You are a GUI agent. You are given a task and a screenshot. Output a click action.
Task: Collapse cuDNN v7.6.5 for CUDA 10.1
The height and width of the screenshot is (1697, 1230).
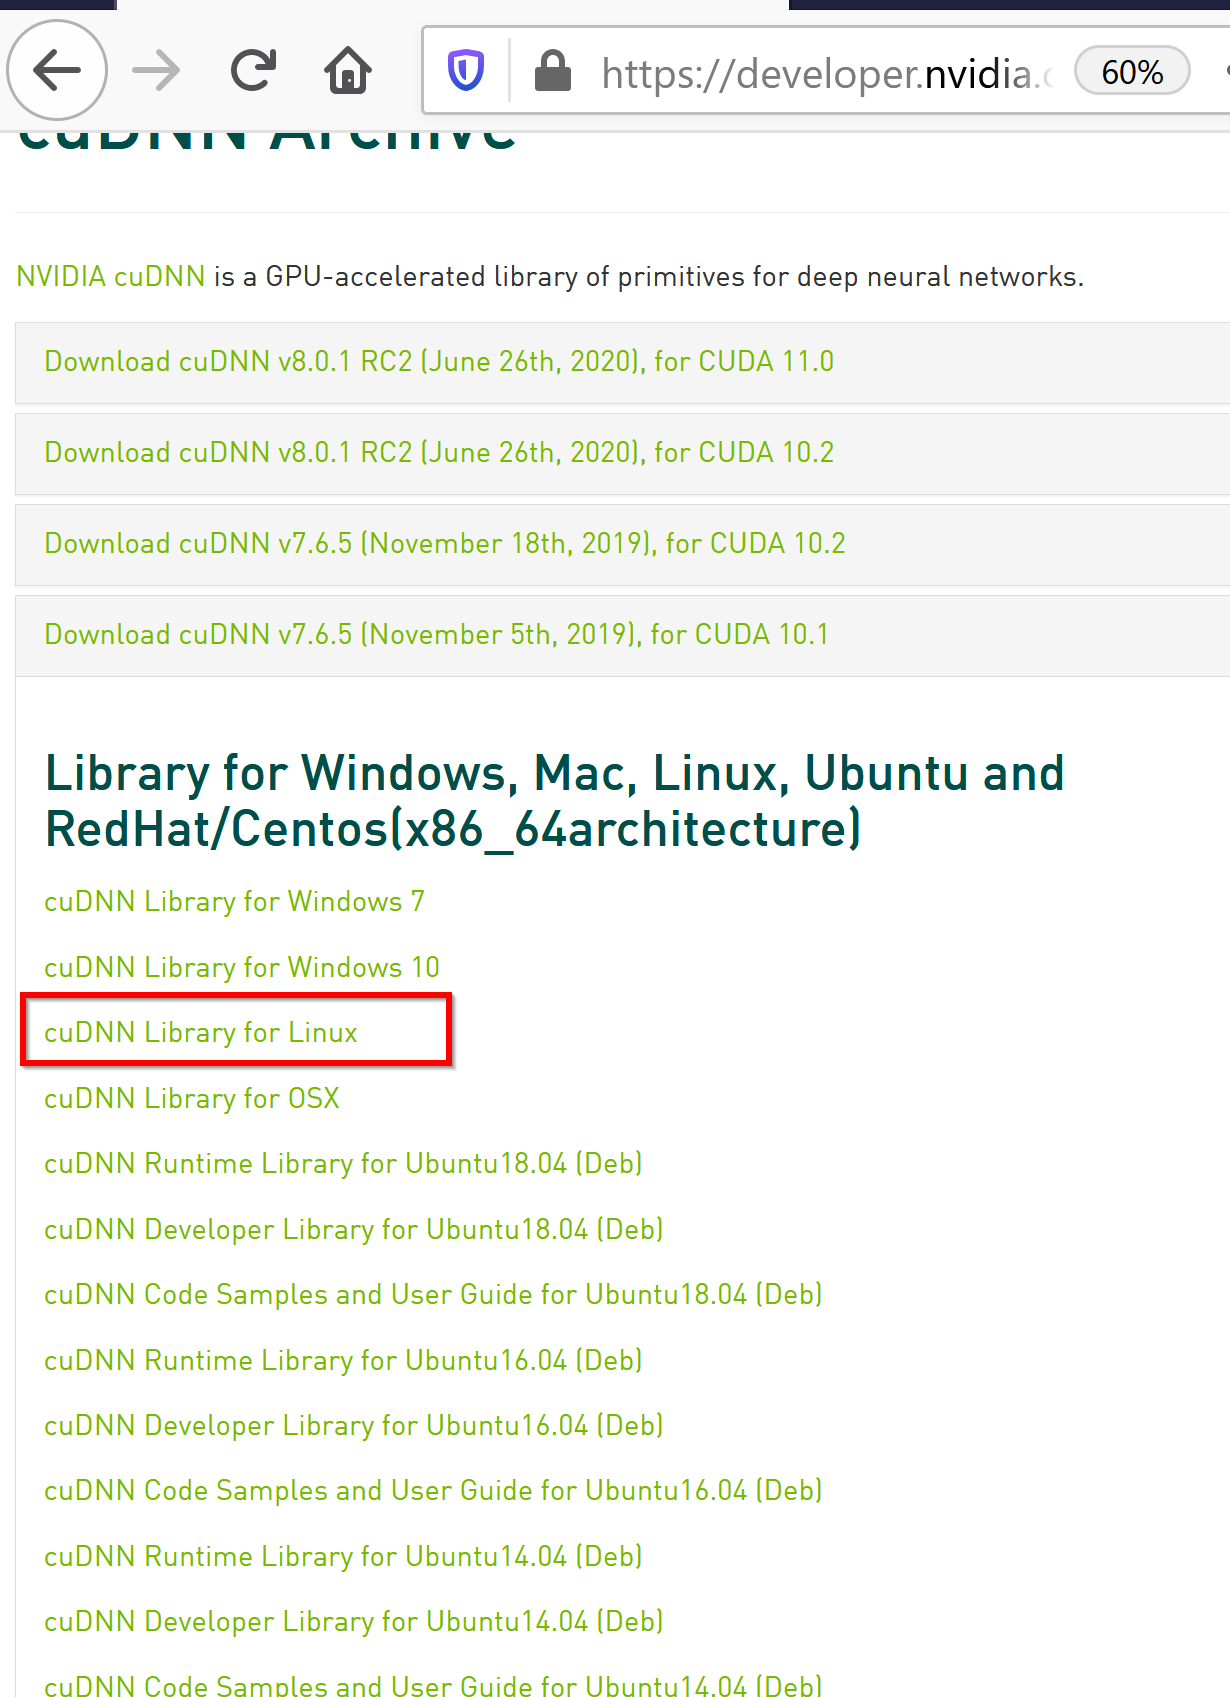(437, 634)
